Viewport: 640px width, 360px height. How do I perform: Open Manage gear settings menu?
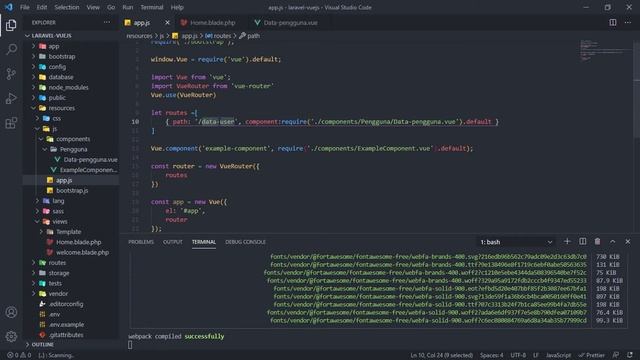tap(11, 336)
